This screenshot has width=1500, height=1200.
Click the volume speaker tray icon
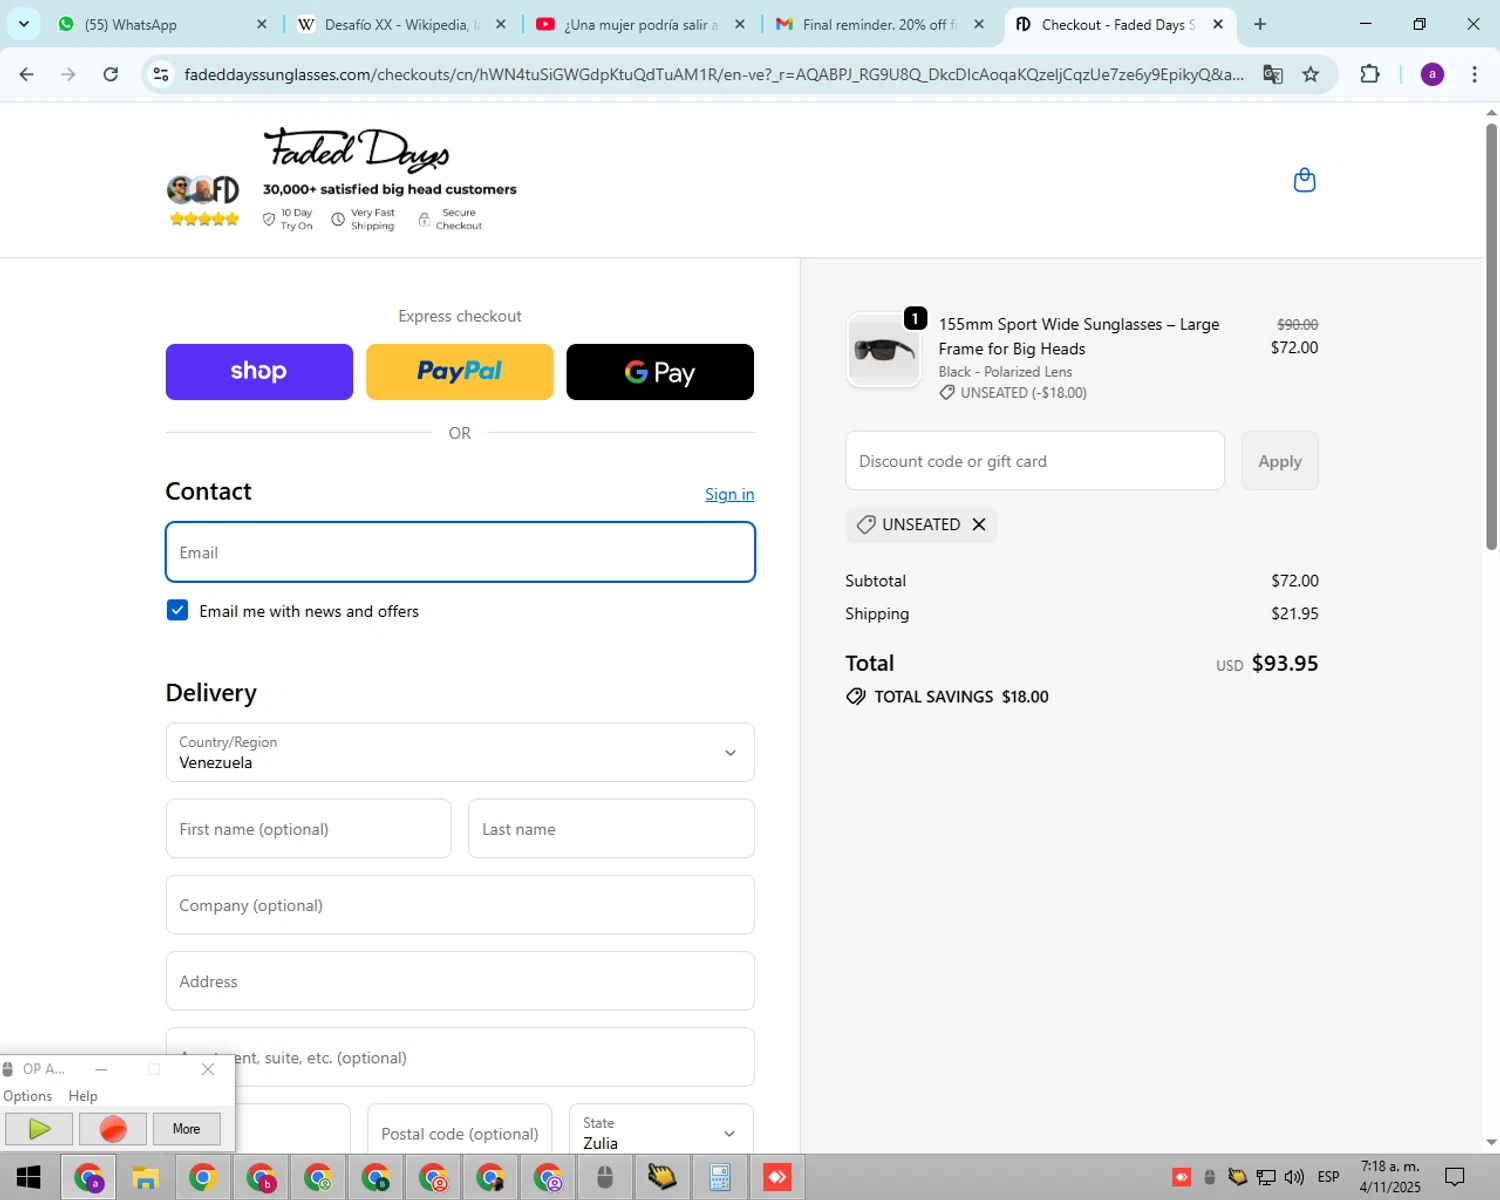[x=1294, y=1177]
